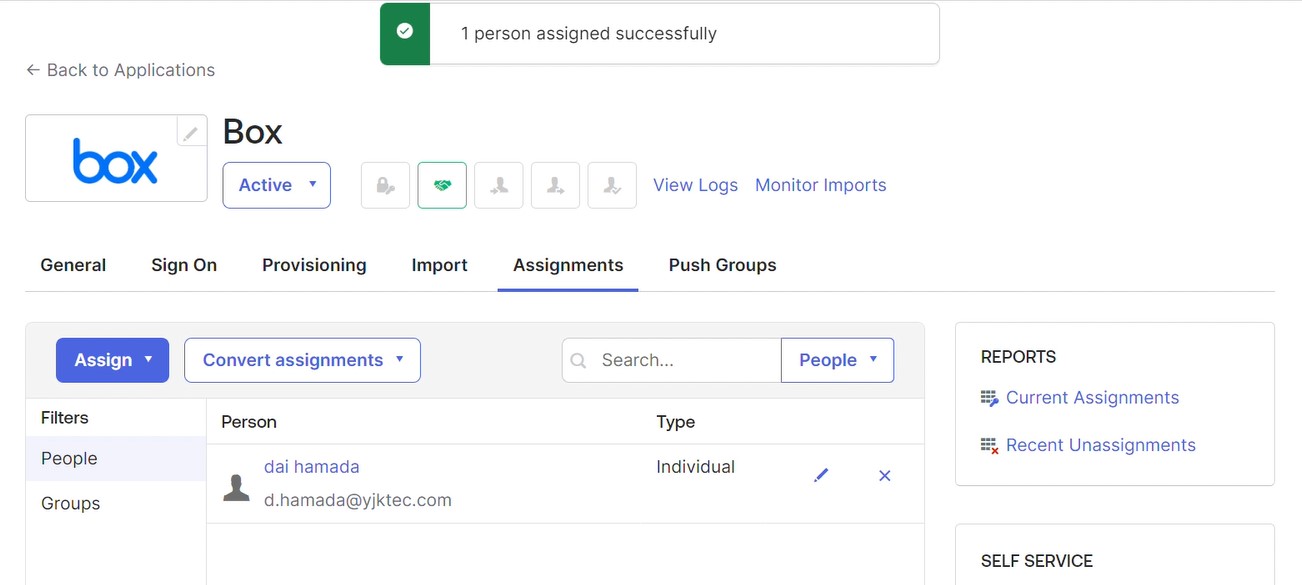Open the Push Groups tab
1302x585 pixels.
(x=722, y=265)
